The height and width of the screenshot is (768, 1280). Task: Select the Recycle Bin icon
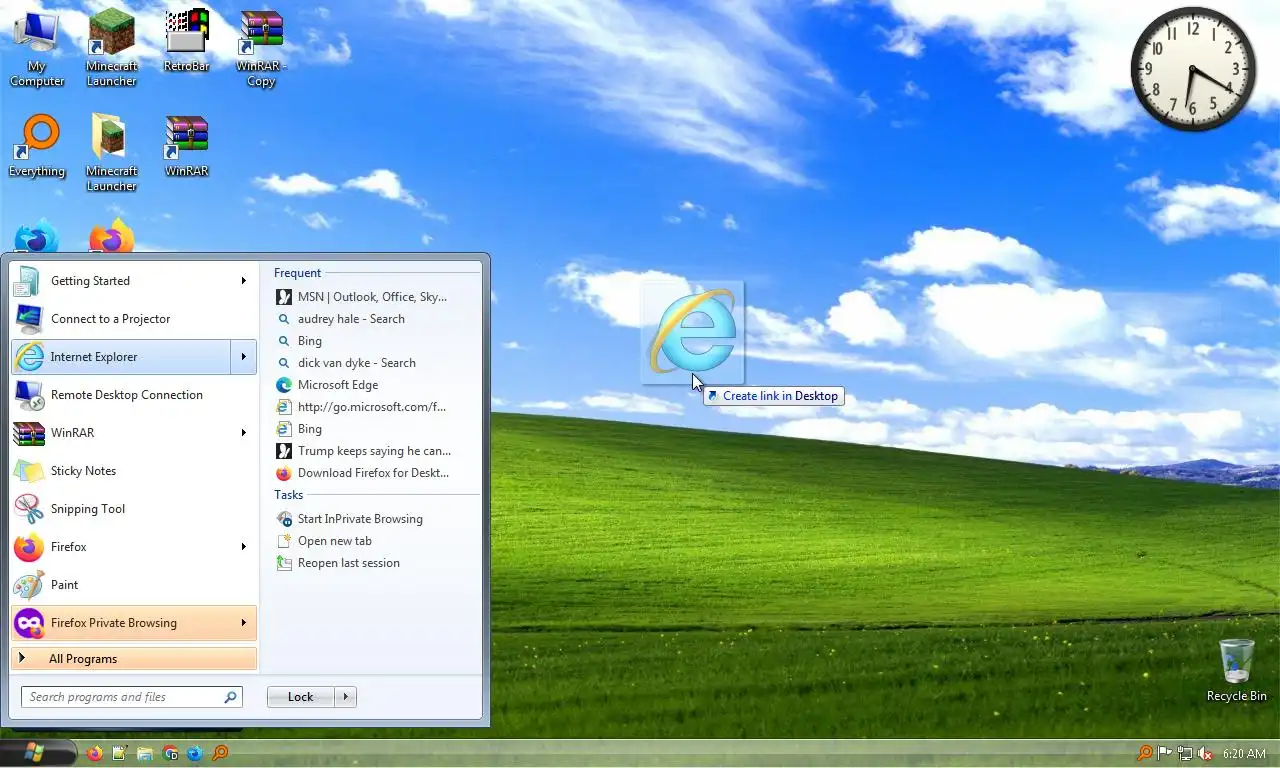coord(1237,670)
